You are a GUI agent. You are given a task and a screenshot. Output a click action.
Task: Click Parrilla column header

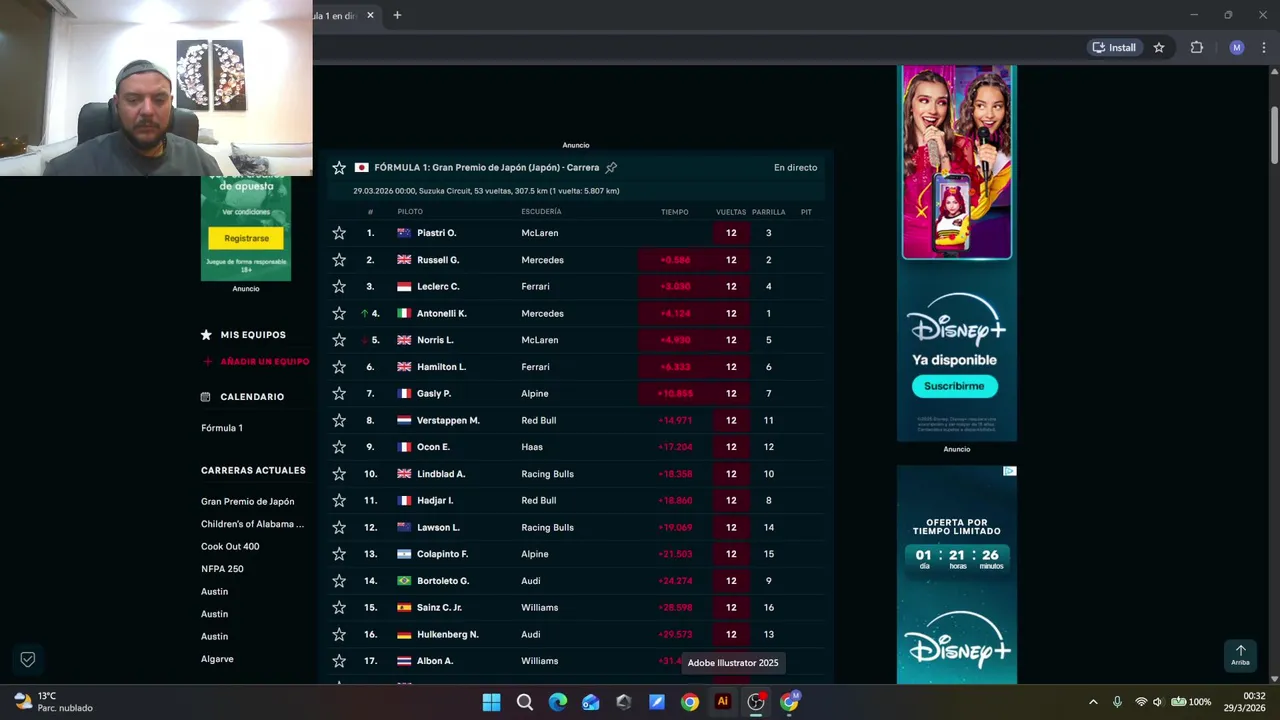[769, 212]
